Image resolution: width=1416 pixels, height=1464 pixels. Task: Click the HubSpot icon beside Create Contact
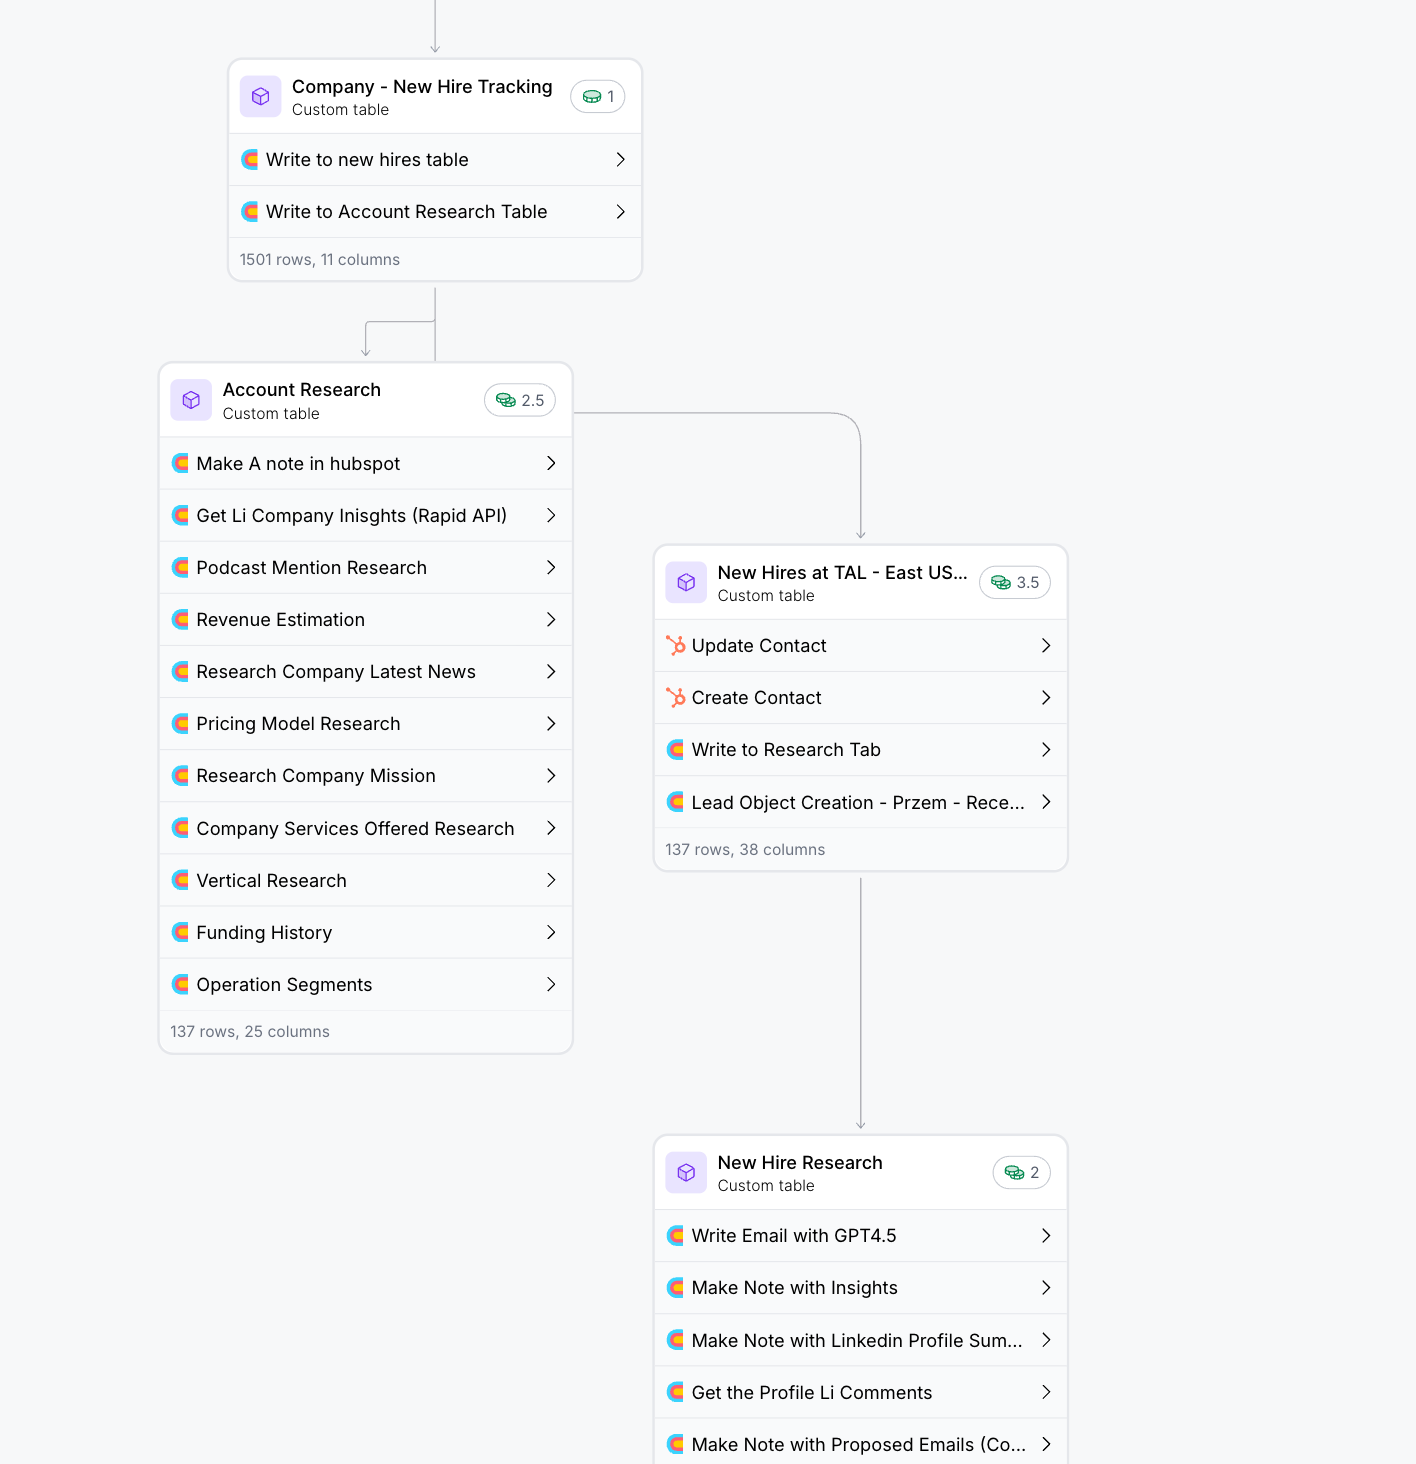[x=676, y=698]
